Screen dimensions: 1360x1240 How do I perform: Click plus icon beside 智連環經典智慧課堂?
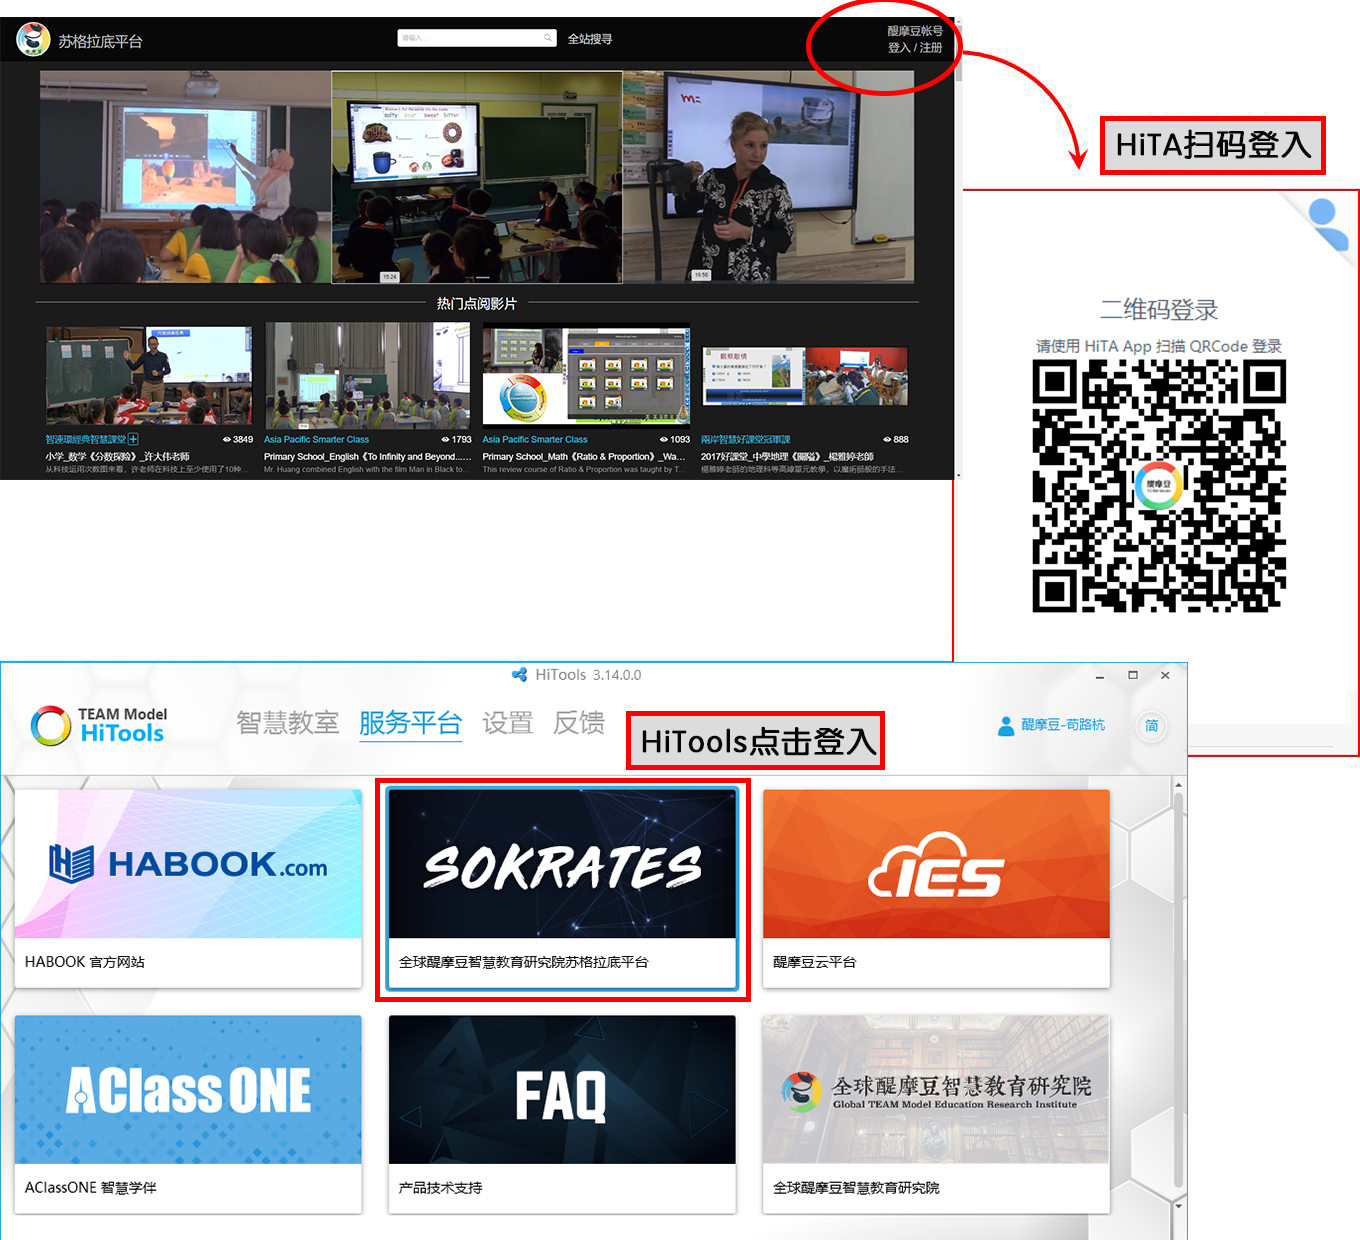[133, 439]
